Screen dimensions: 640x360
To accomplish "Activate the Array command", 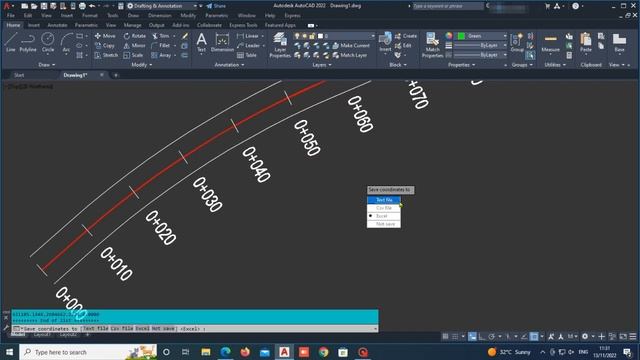I will tap(161, 55).
